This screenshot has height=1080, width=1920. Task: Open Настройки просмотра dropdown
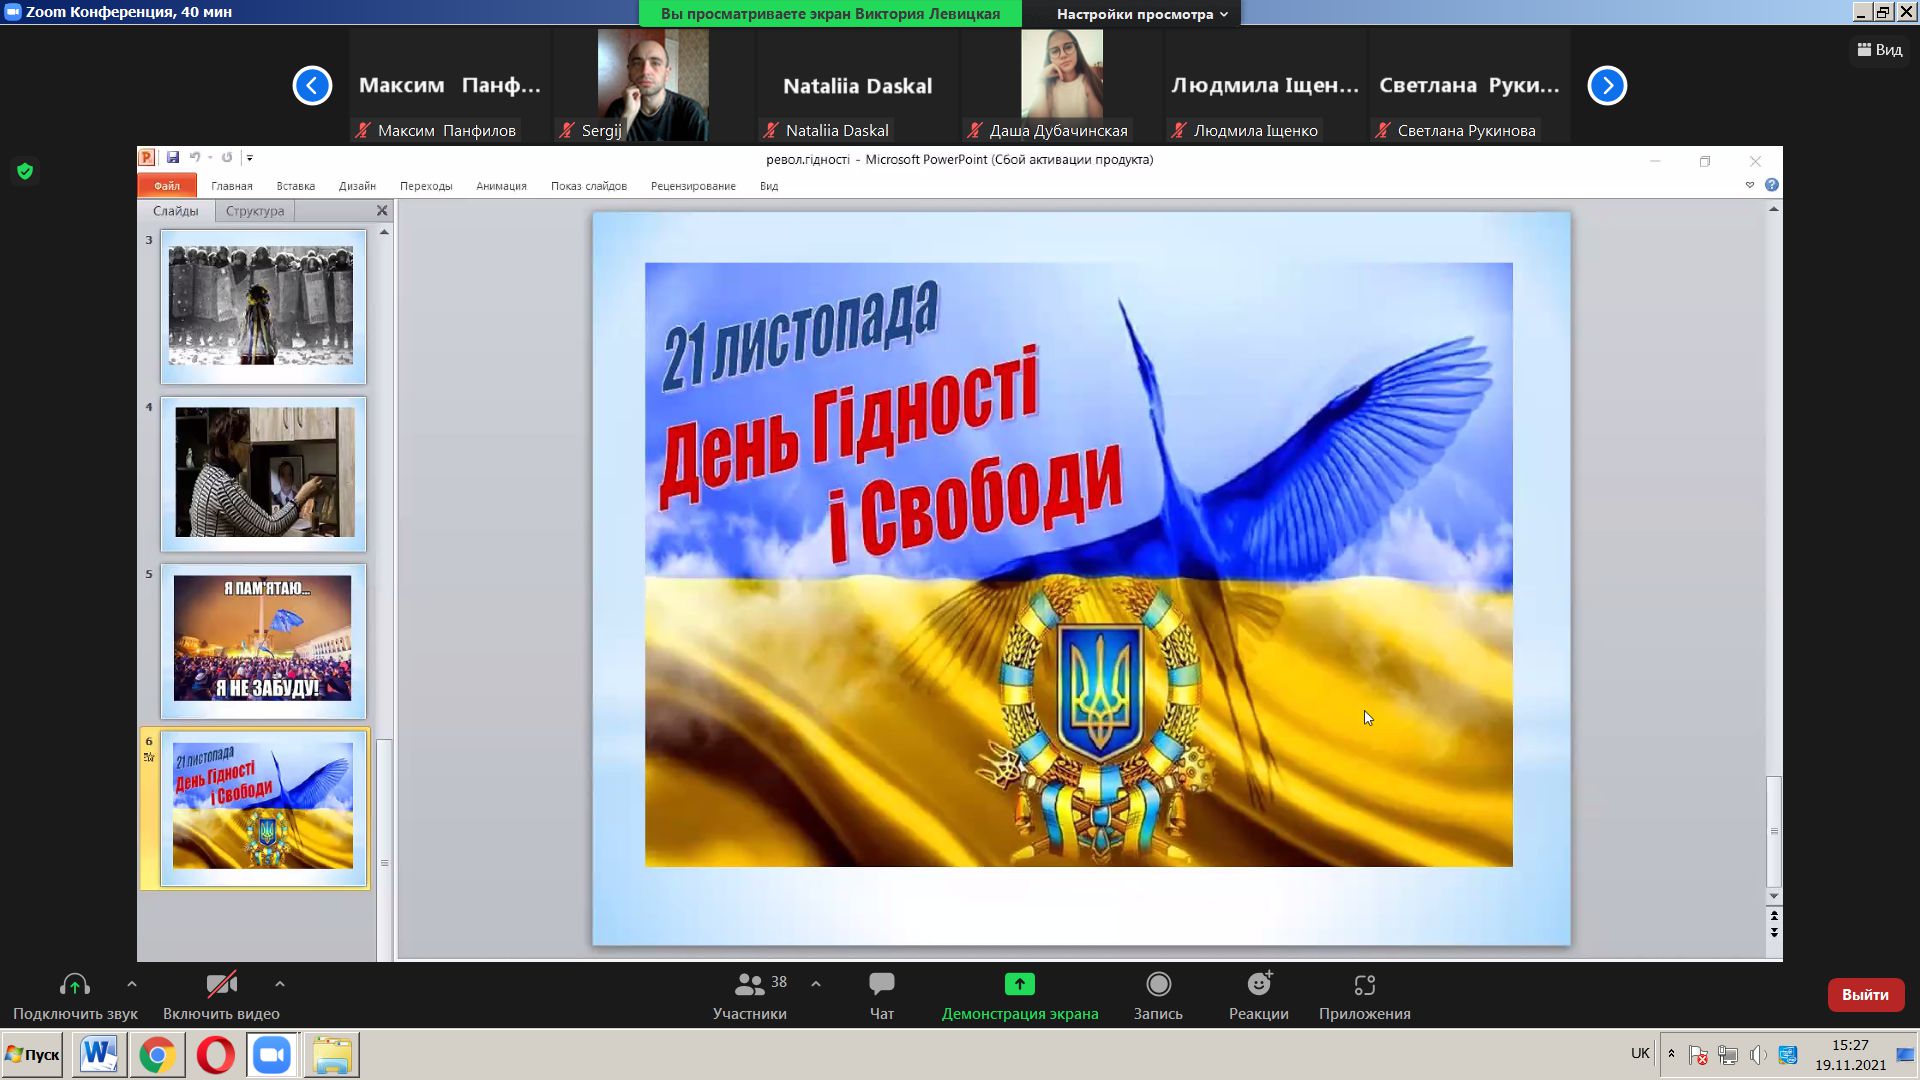(x=1141, y=14)
